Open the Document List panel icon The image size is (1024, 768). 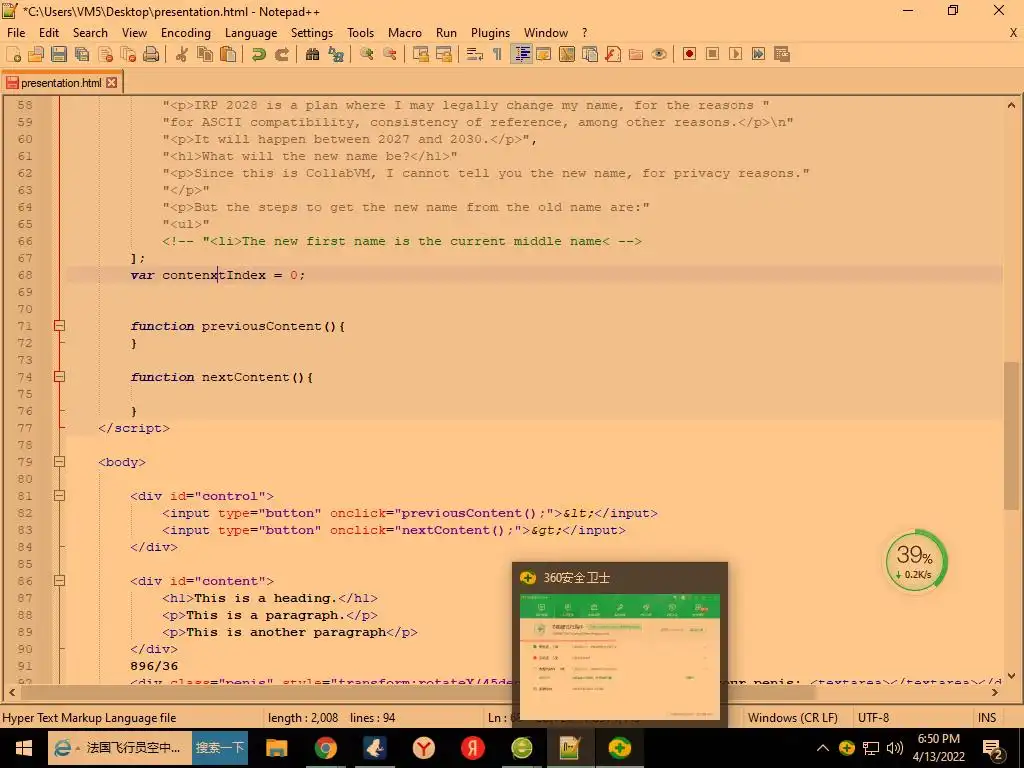[x=590, y=54]
